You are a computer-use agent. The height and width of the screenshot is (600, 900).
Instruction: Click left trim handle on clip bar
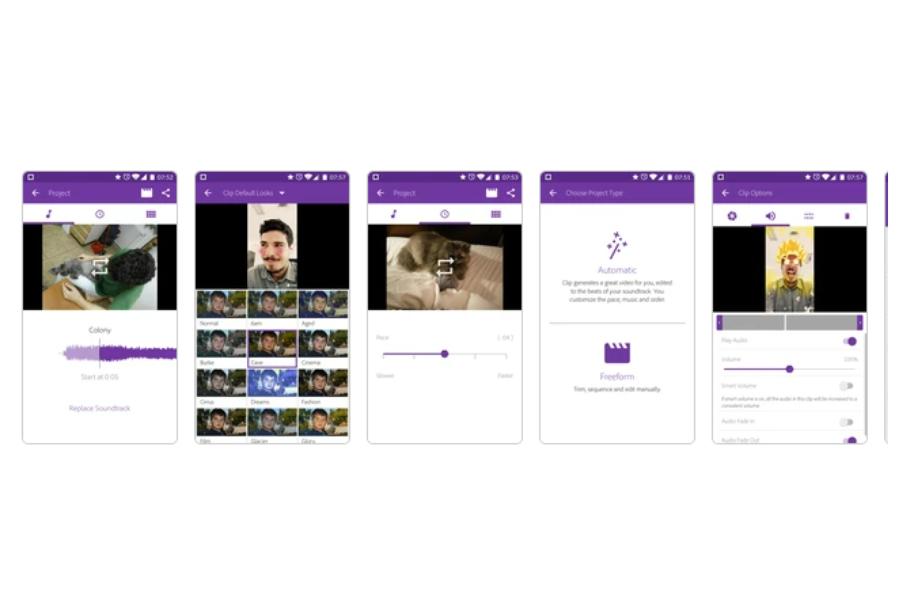719,323
